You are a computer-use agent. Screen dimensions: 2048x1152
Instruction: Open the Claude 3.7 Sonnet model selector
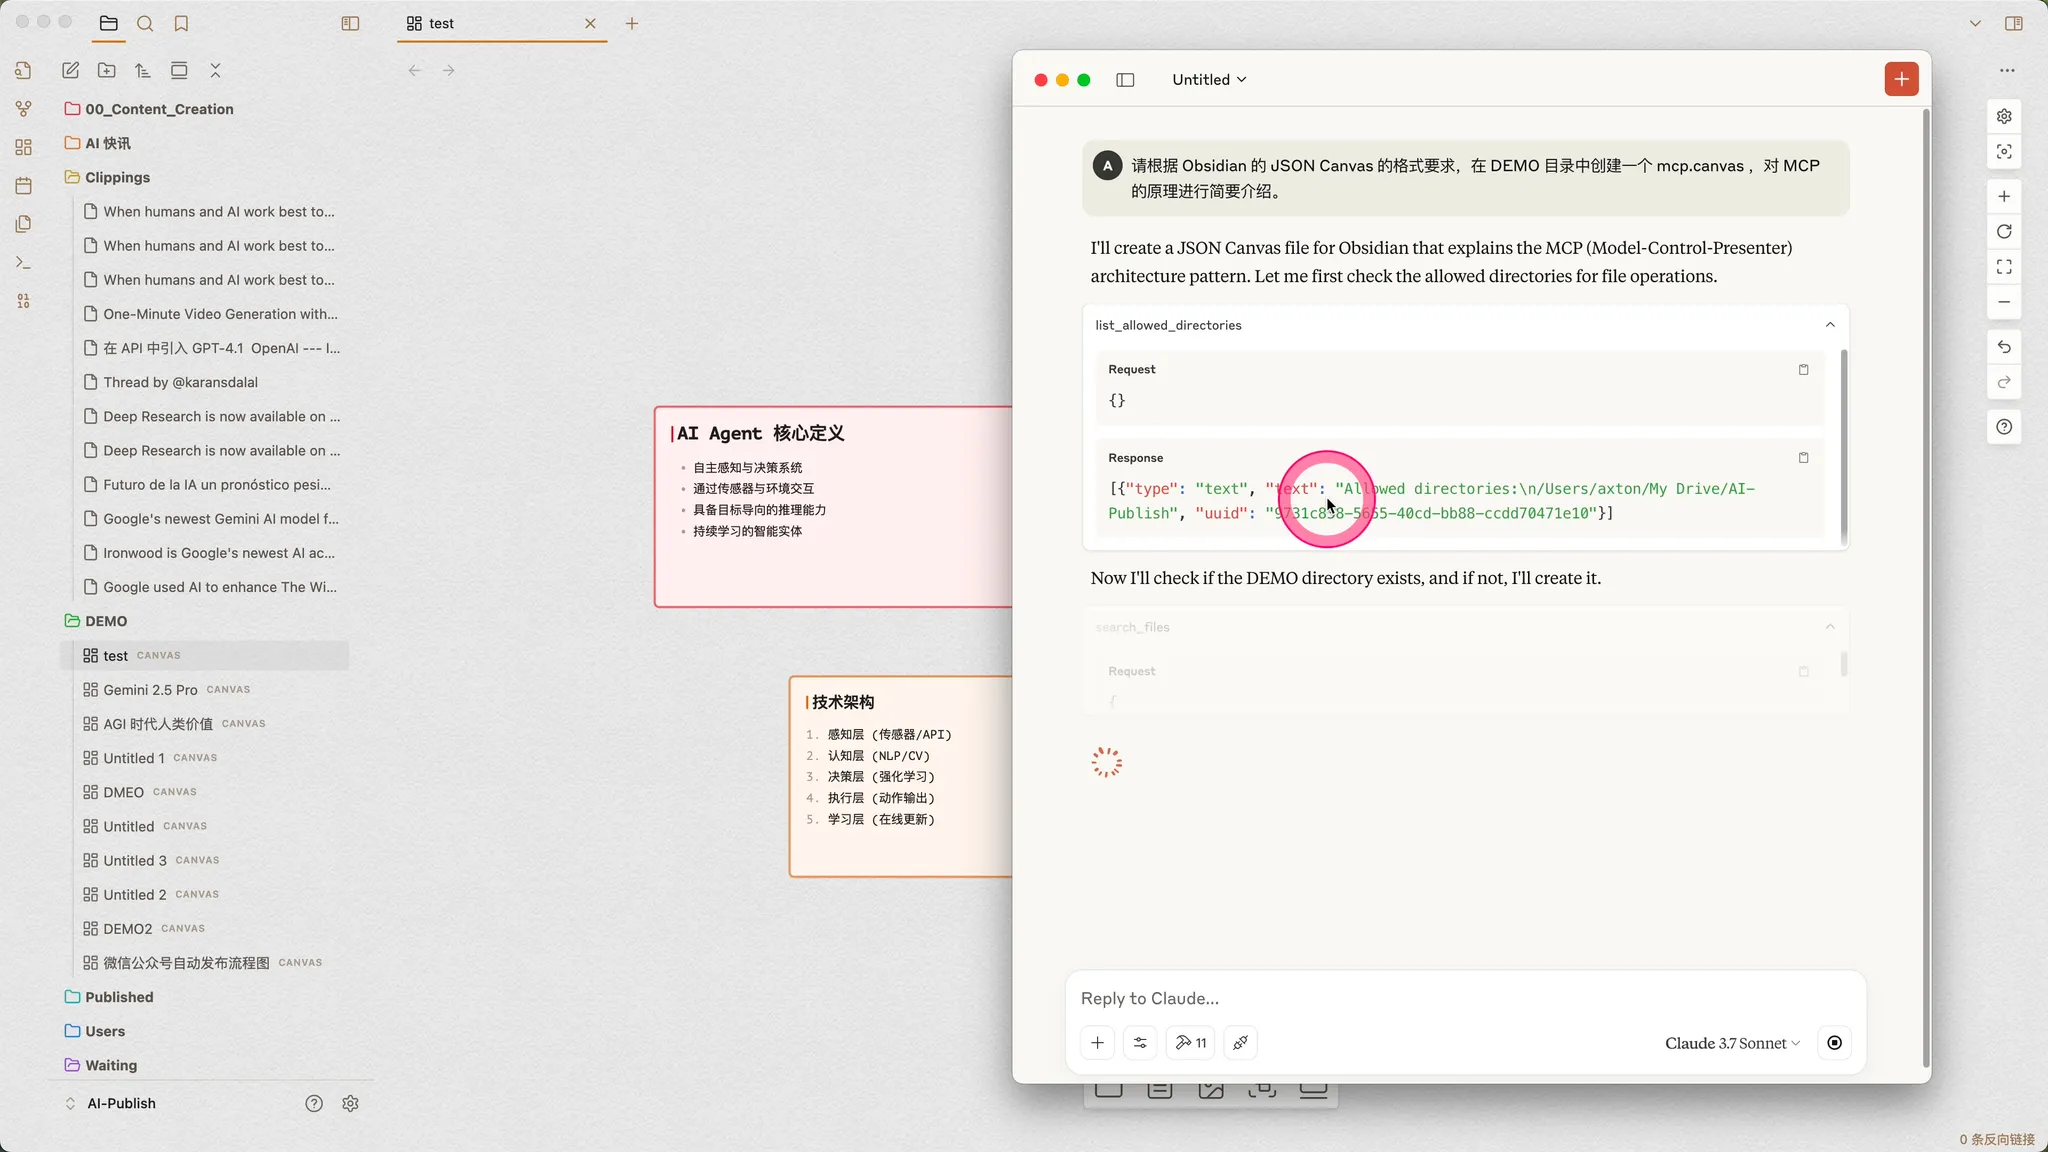[1732, 1043]
